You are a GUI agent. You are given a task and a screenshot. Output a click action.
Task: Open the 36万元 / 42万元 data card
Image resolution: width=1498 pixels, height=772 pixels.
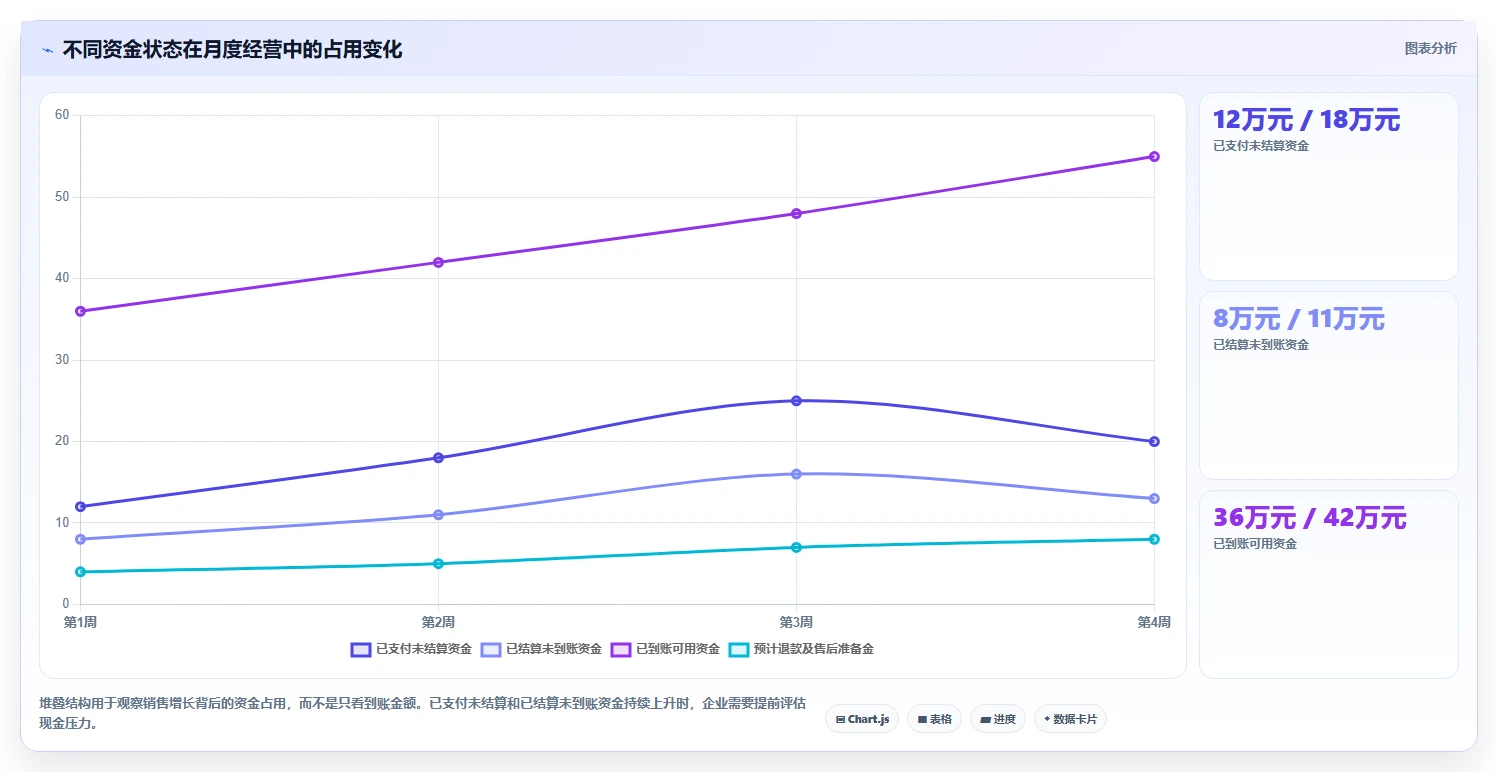coord(1329,584)
